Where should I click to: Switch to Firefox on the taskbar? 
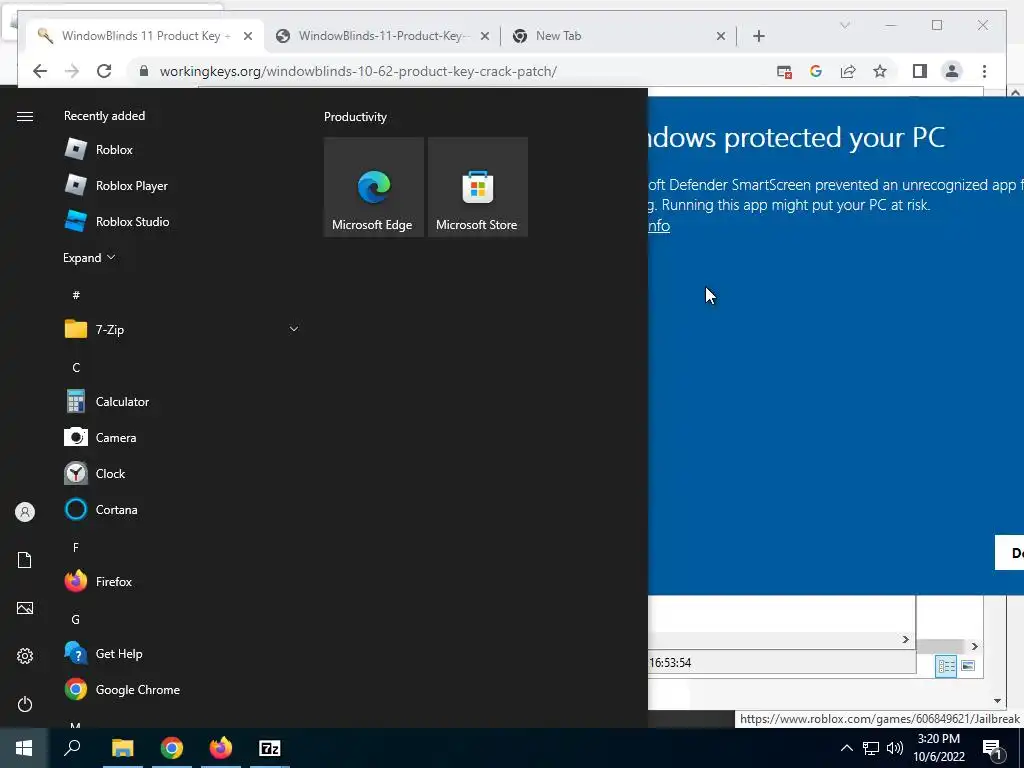click(221, 748)
